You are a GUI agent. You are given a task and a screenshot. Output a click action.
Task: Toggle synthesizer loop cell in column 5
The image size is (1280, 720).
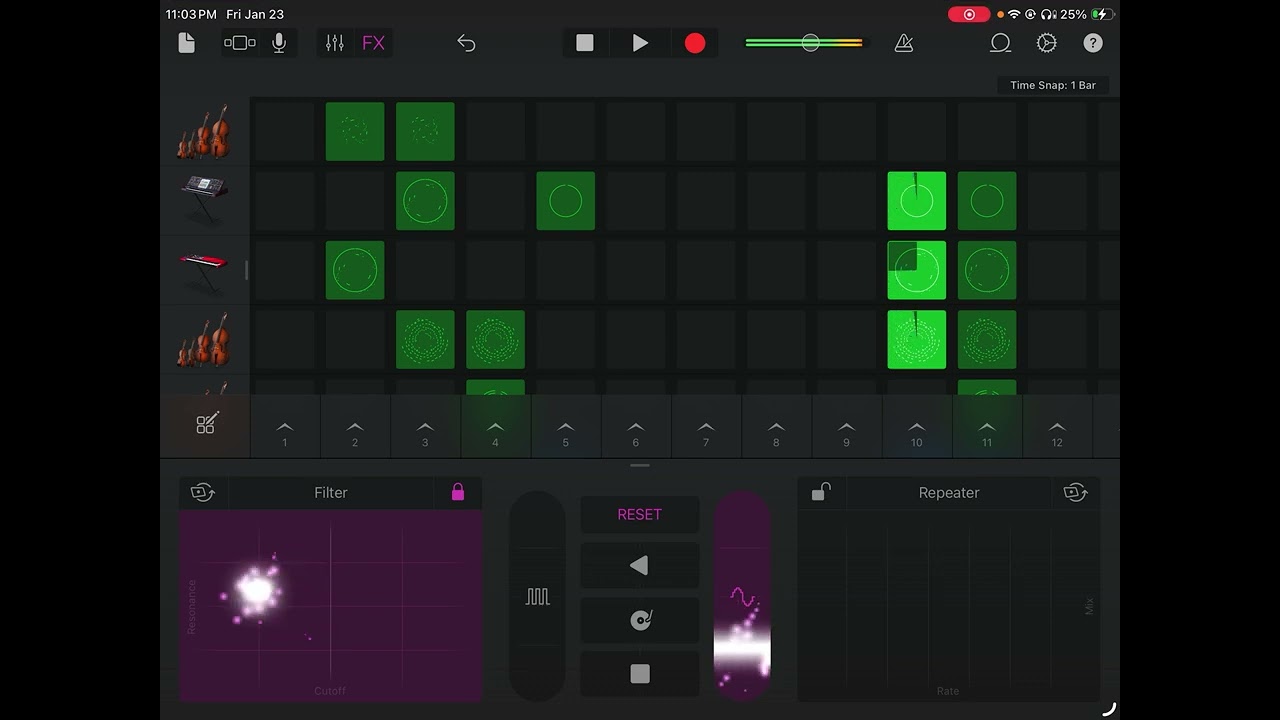(566, 201)
